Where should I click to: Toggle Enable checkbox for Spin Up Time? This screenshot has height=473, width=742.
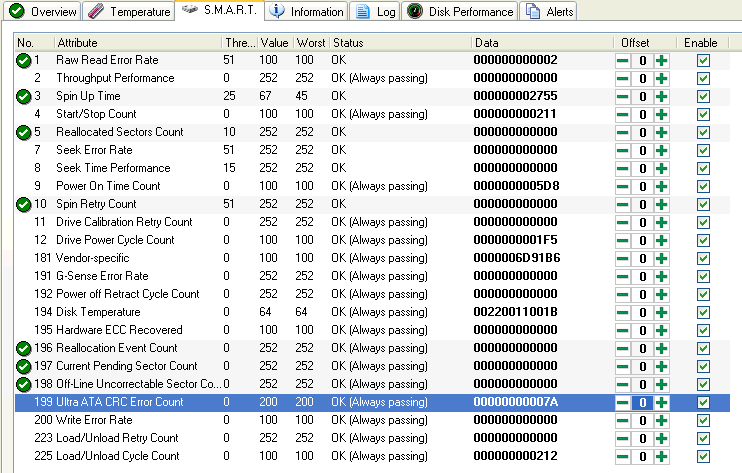[703, 96]
